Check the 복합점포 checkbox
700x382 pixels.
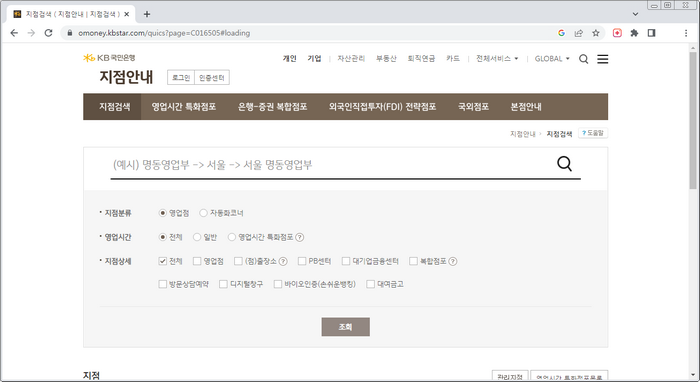coord(413,261)
